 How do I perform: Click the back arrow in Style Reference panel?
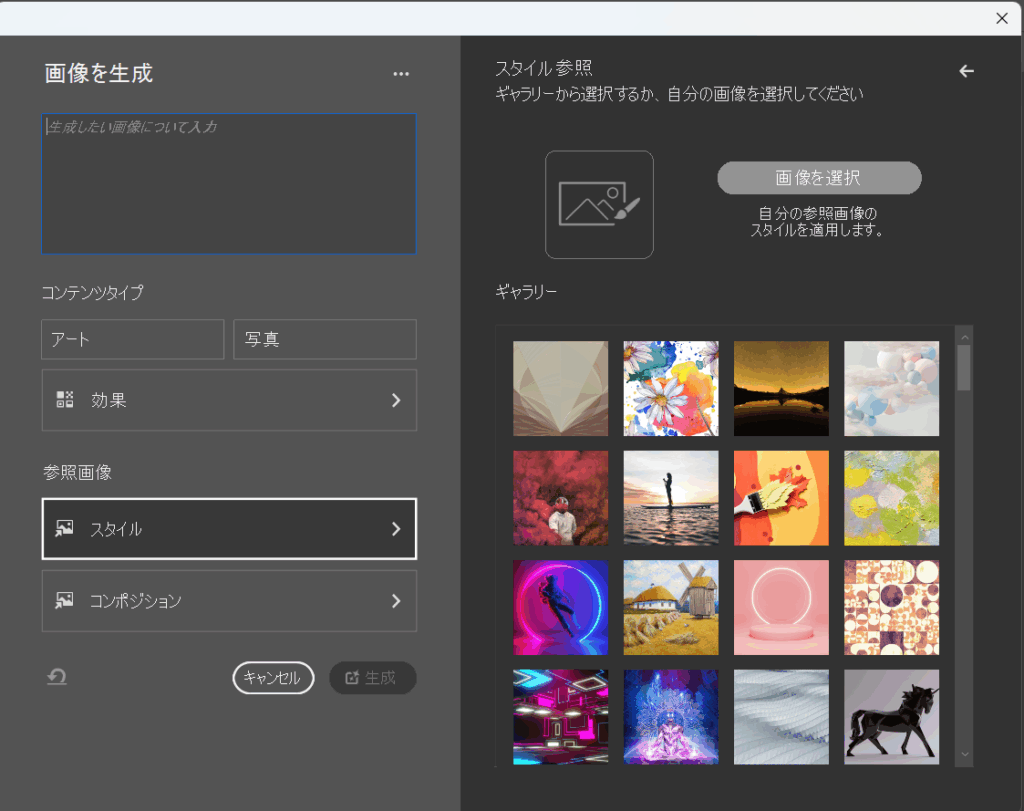[966, 71]
